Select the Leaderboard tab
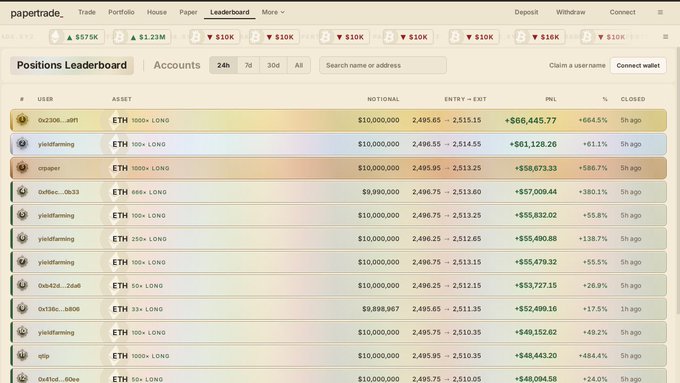 click(x=229, y=12)
